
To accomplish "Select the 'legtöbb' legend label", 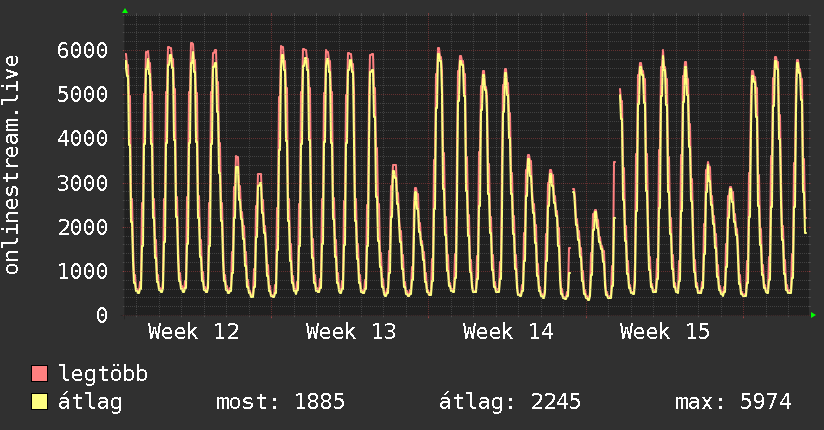I will [x=103, y=374].
